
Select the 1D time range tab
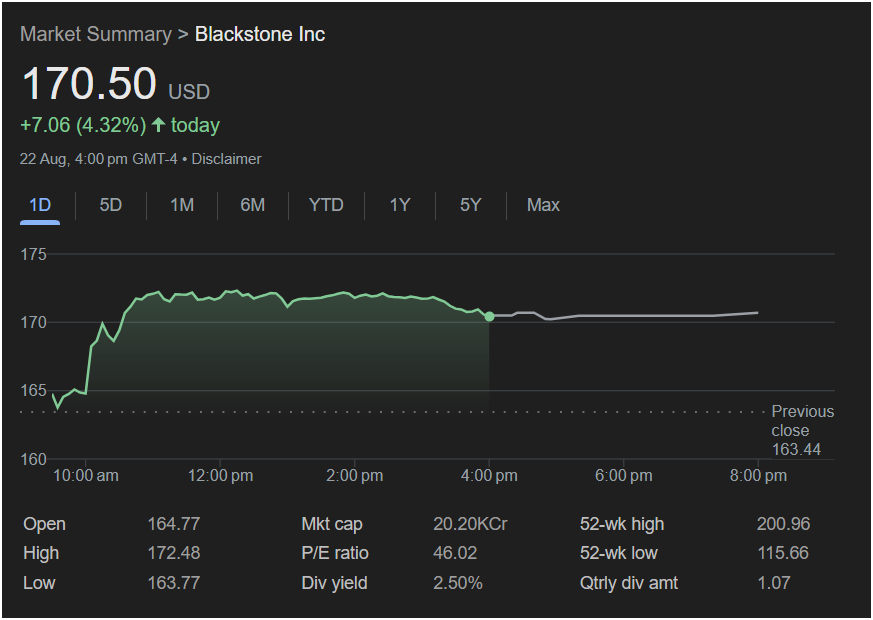(x=40, y=205)
